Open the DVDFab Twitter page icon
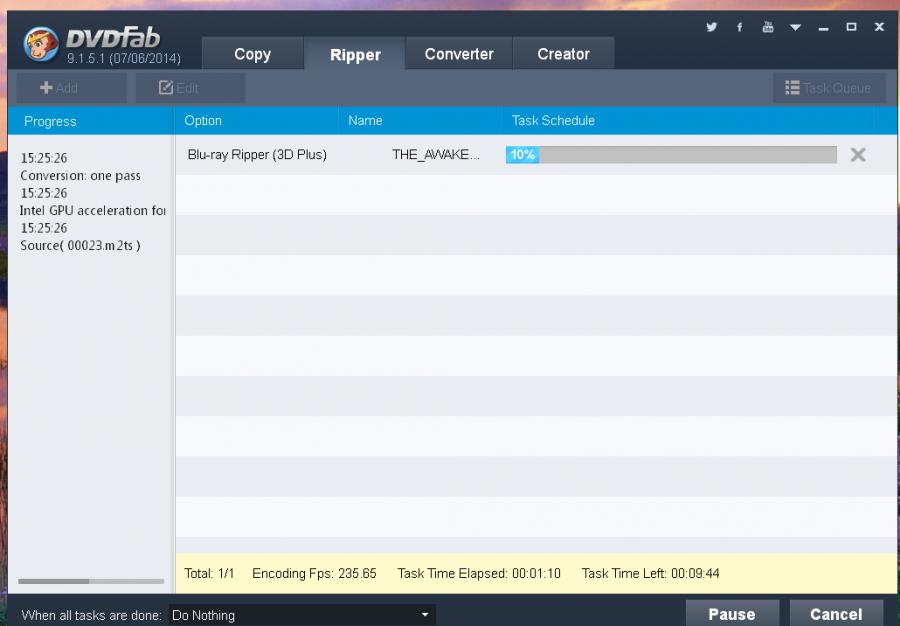Screen dimensions: 900x626 coord(712,27)
